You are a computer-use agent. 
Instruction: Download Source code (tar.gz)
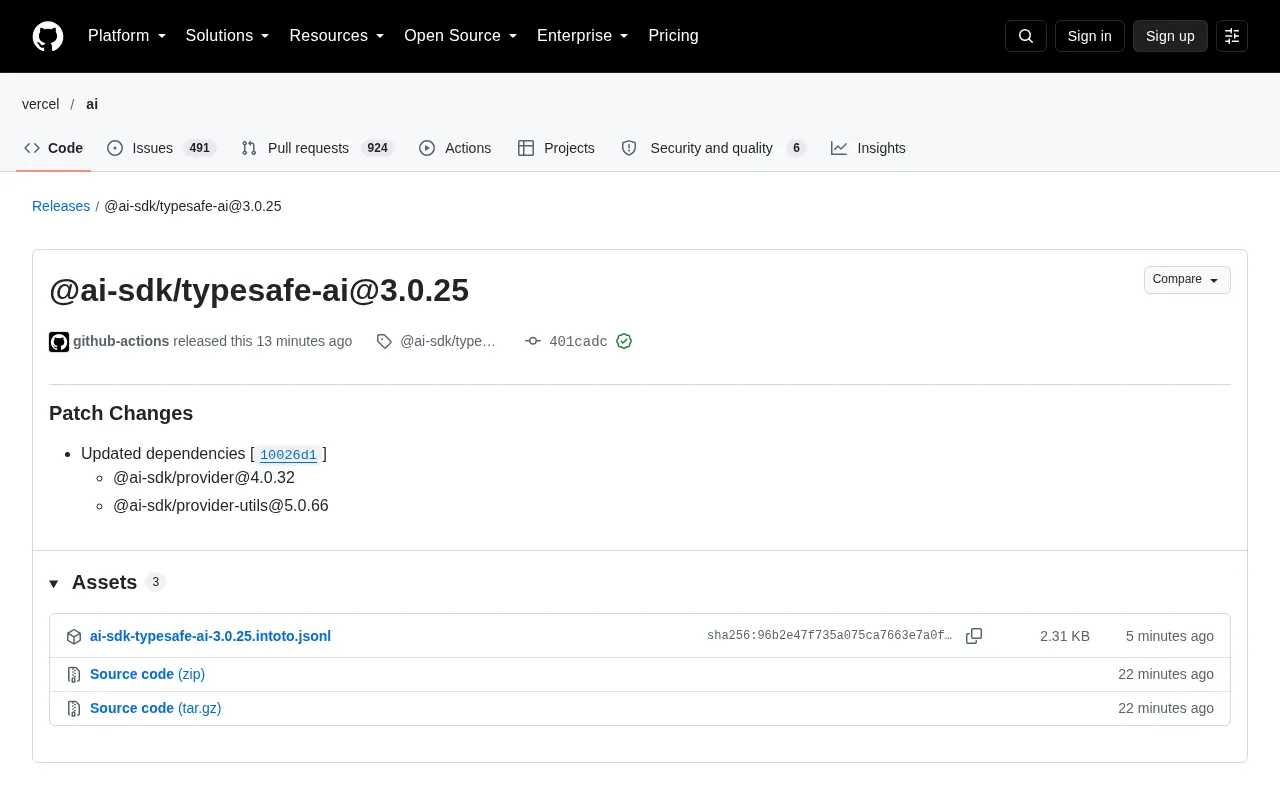[x=155, y=708]
